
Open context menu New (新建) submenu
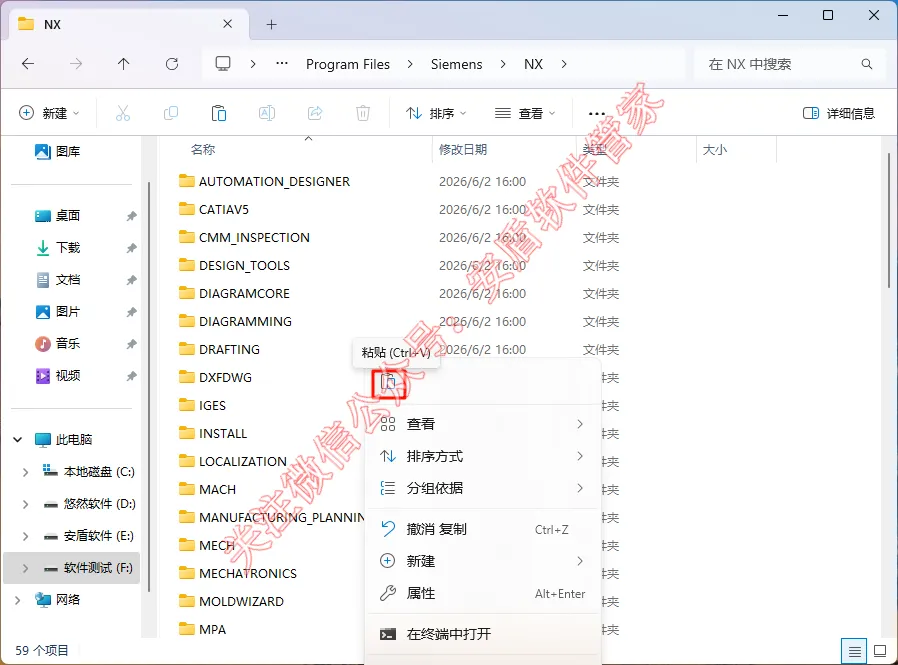[482, 561]
